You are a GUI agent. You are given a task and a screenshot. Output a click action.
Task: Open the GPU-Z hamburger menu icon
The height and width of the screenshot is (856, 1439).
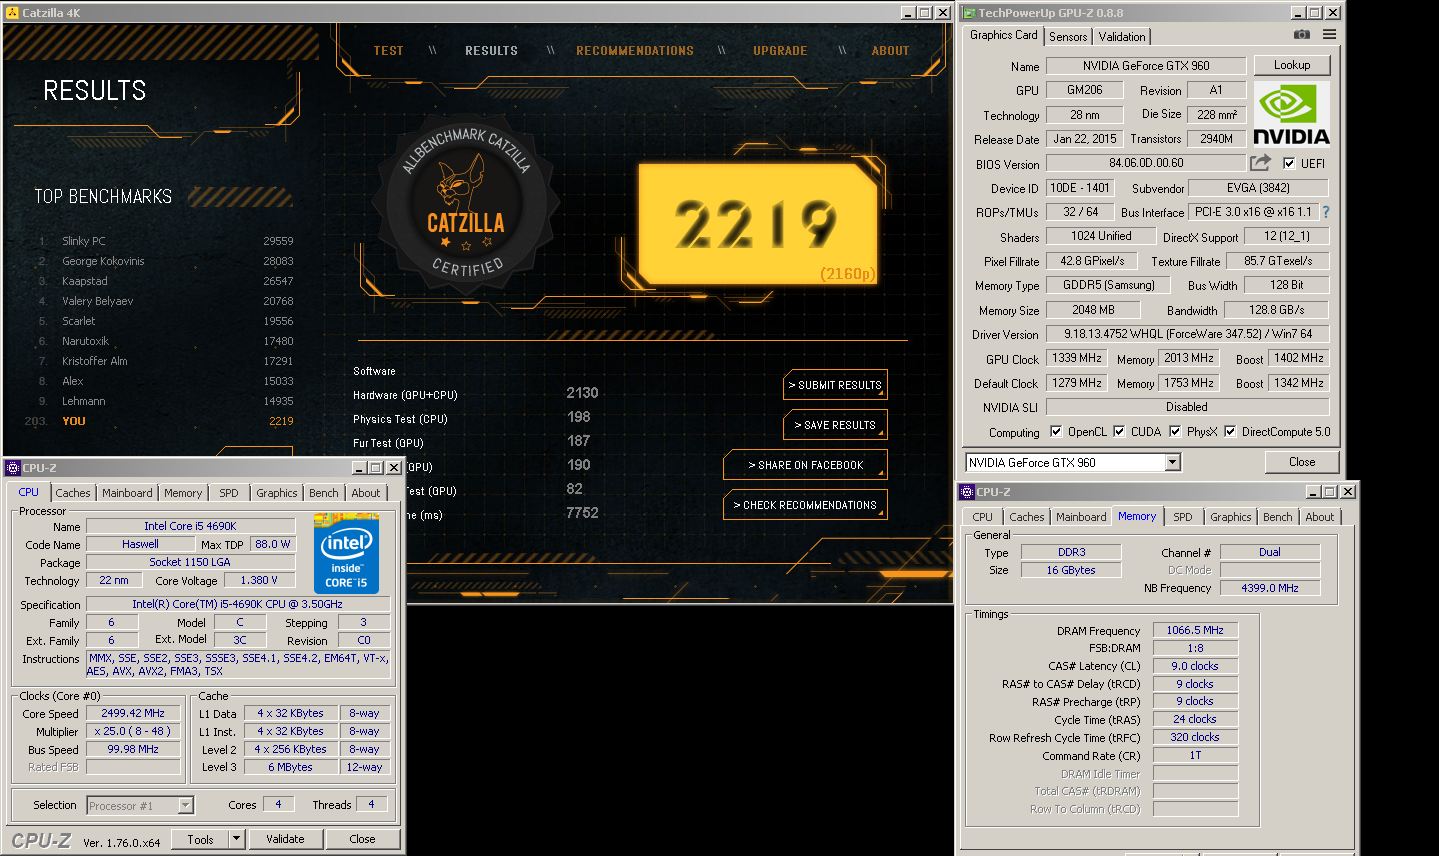(x=1329, y=35)
